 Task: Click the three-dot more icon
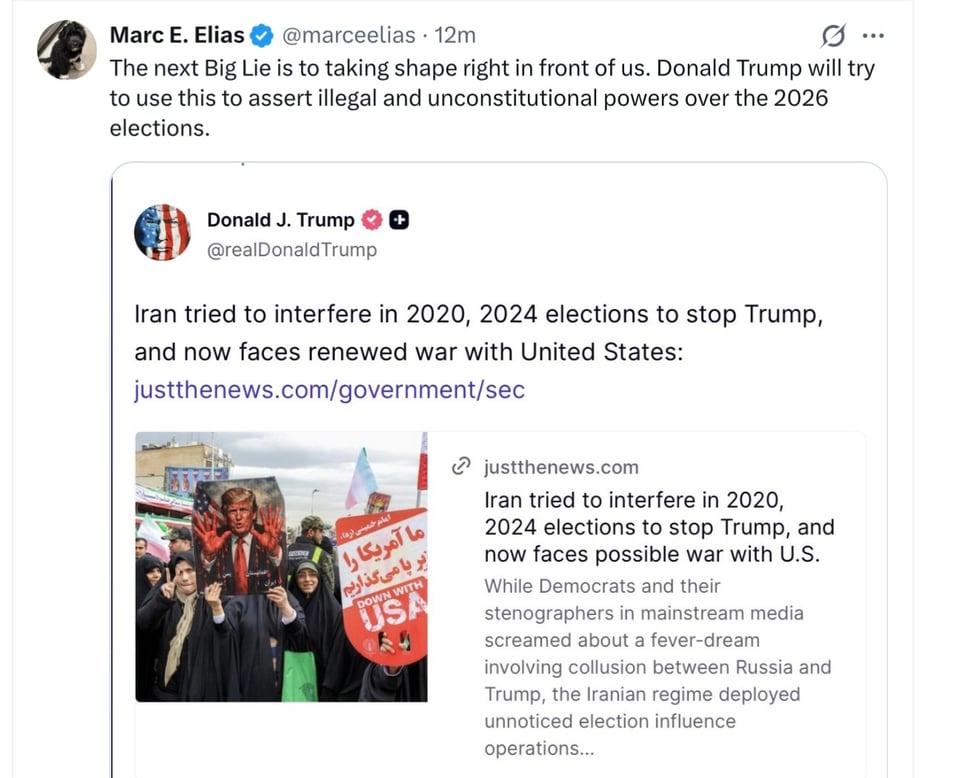point(873,35)
